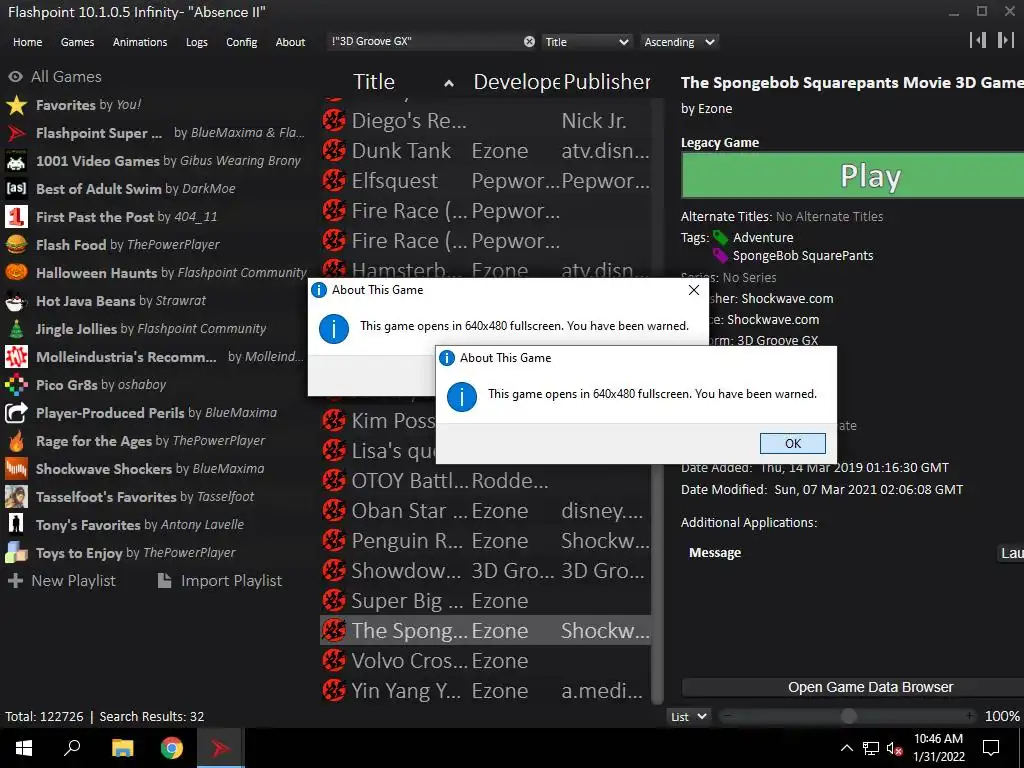The image size is (1024, 768).
Task: Click New Playlist
Action: 61,581
